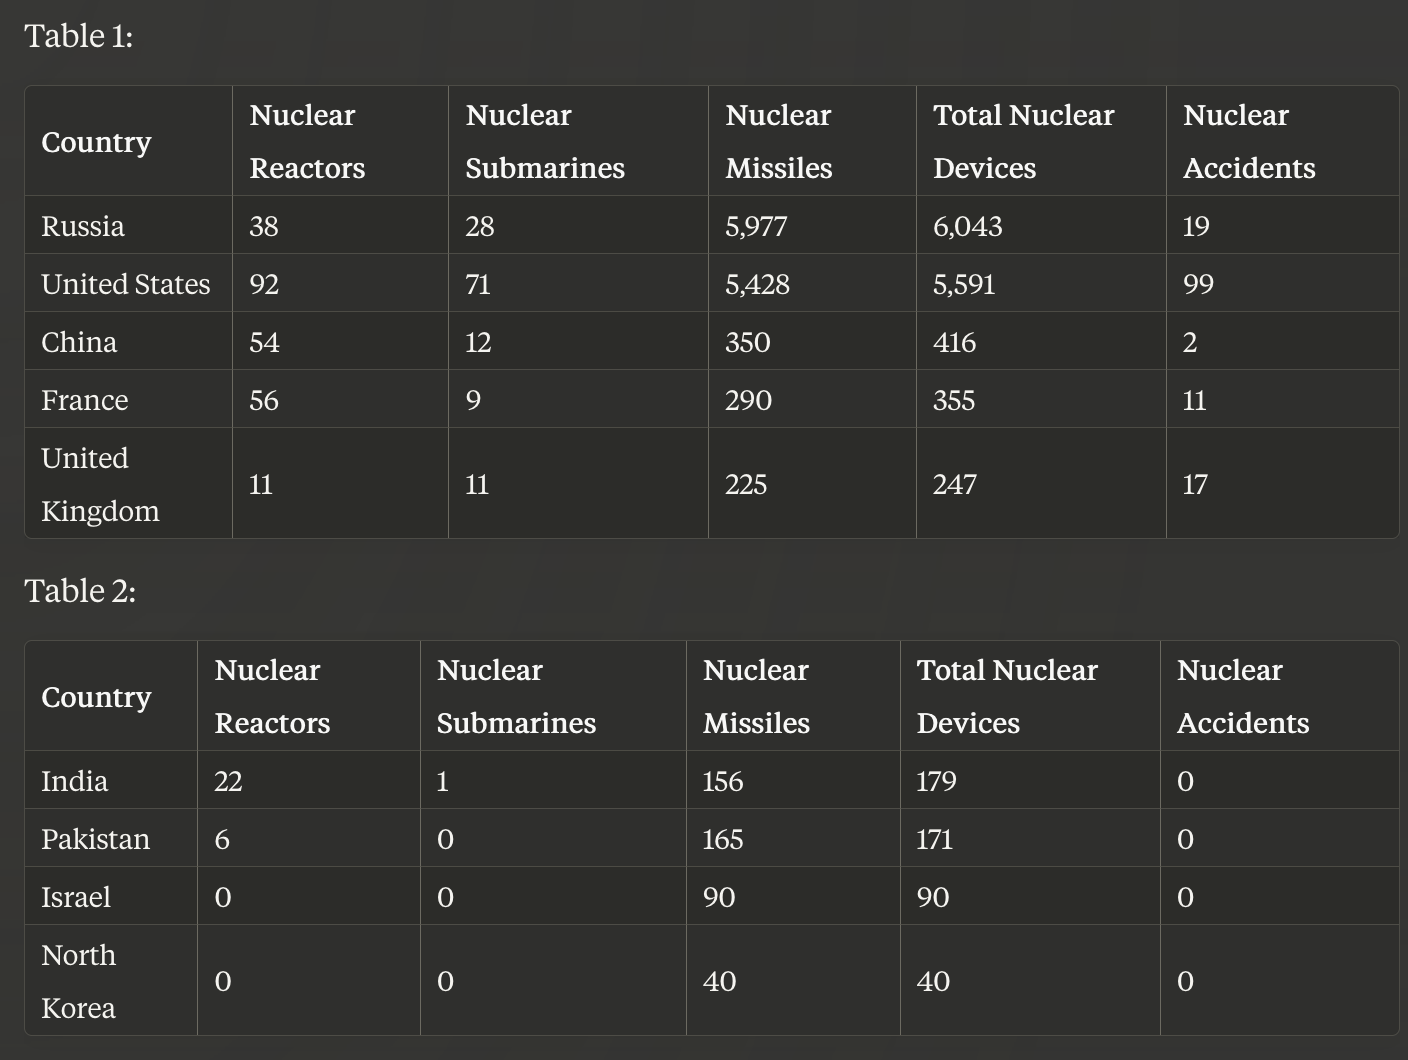Click China's reactors value 54
1408x1060 pixels.
click(x=264, y=342)
